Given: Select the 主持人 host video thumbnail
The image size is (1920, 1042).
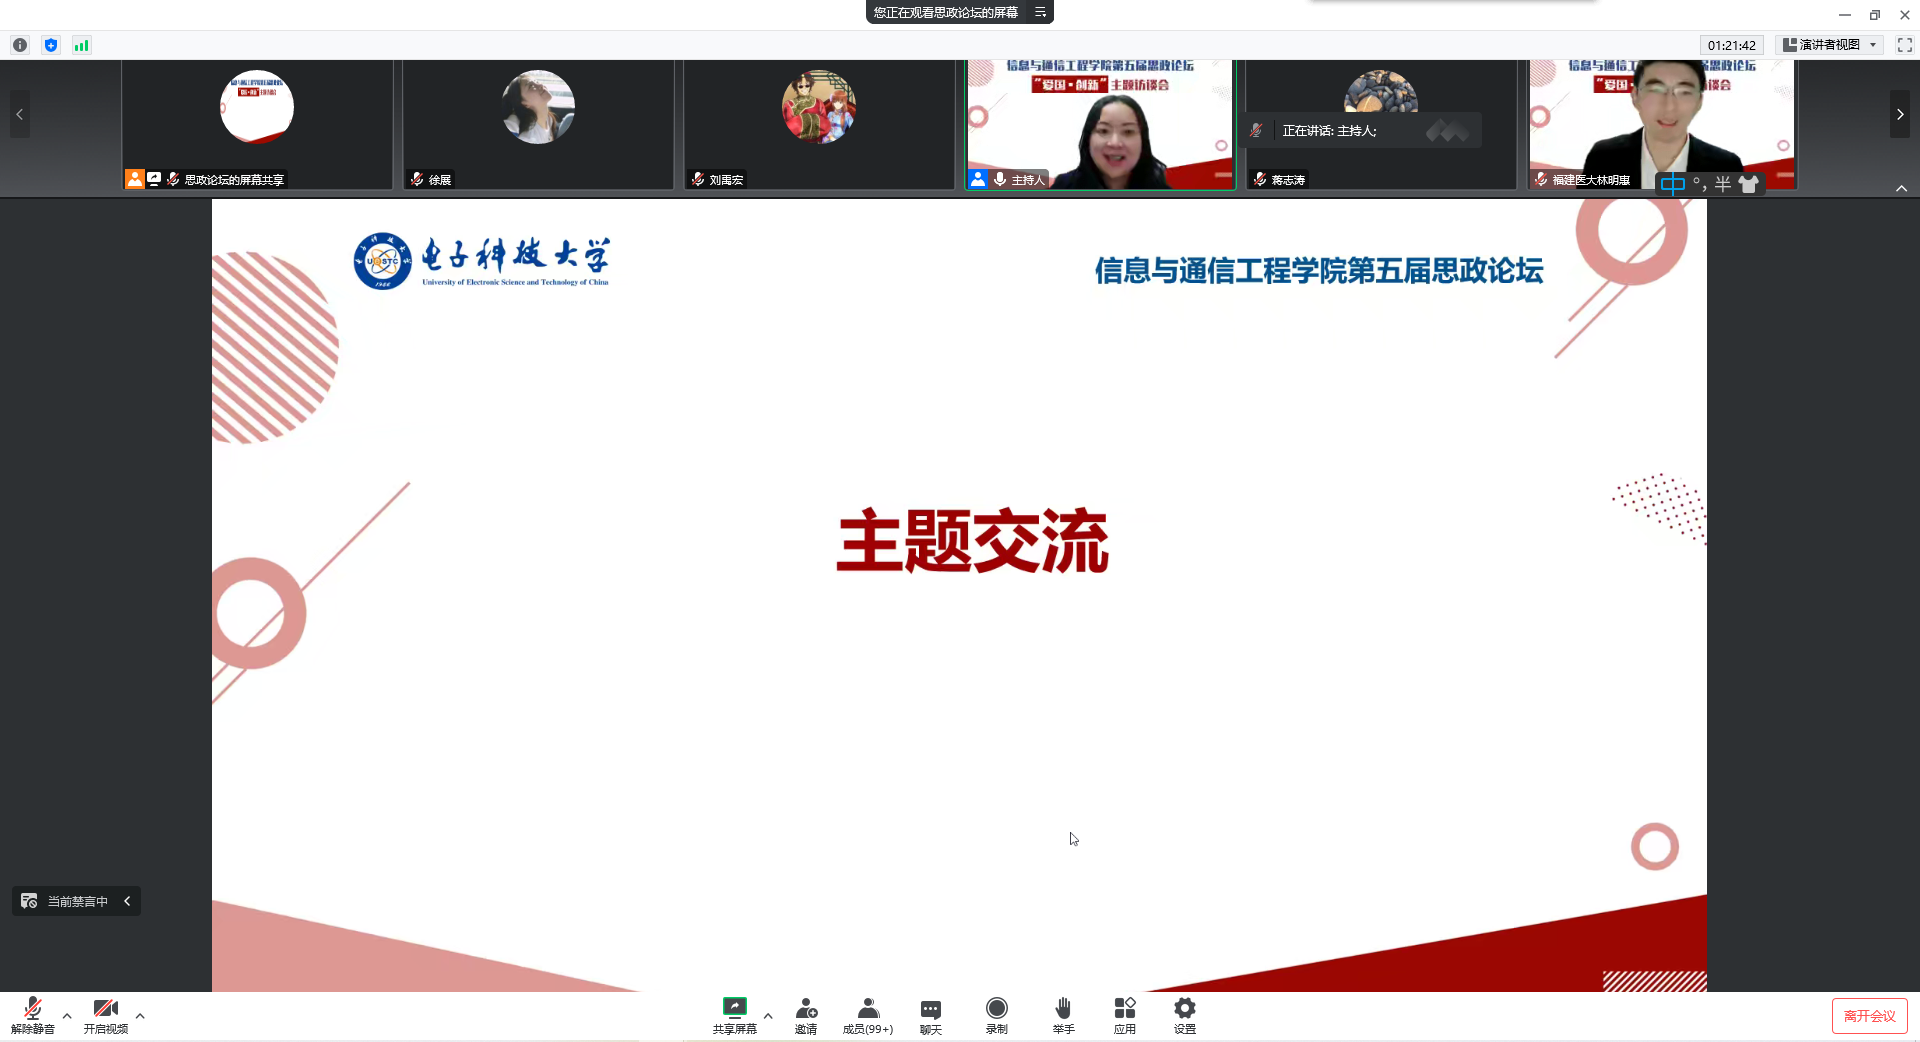Looking at the screenshot, I should click(x=1100, y=124).
